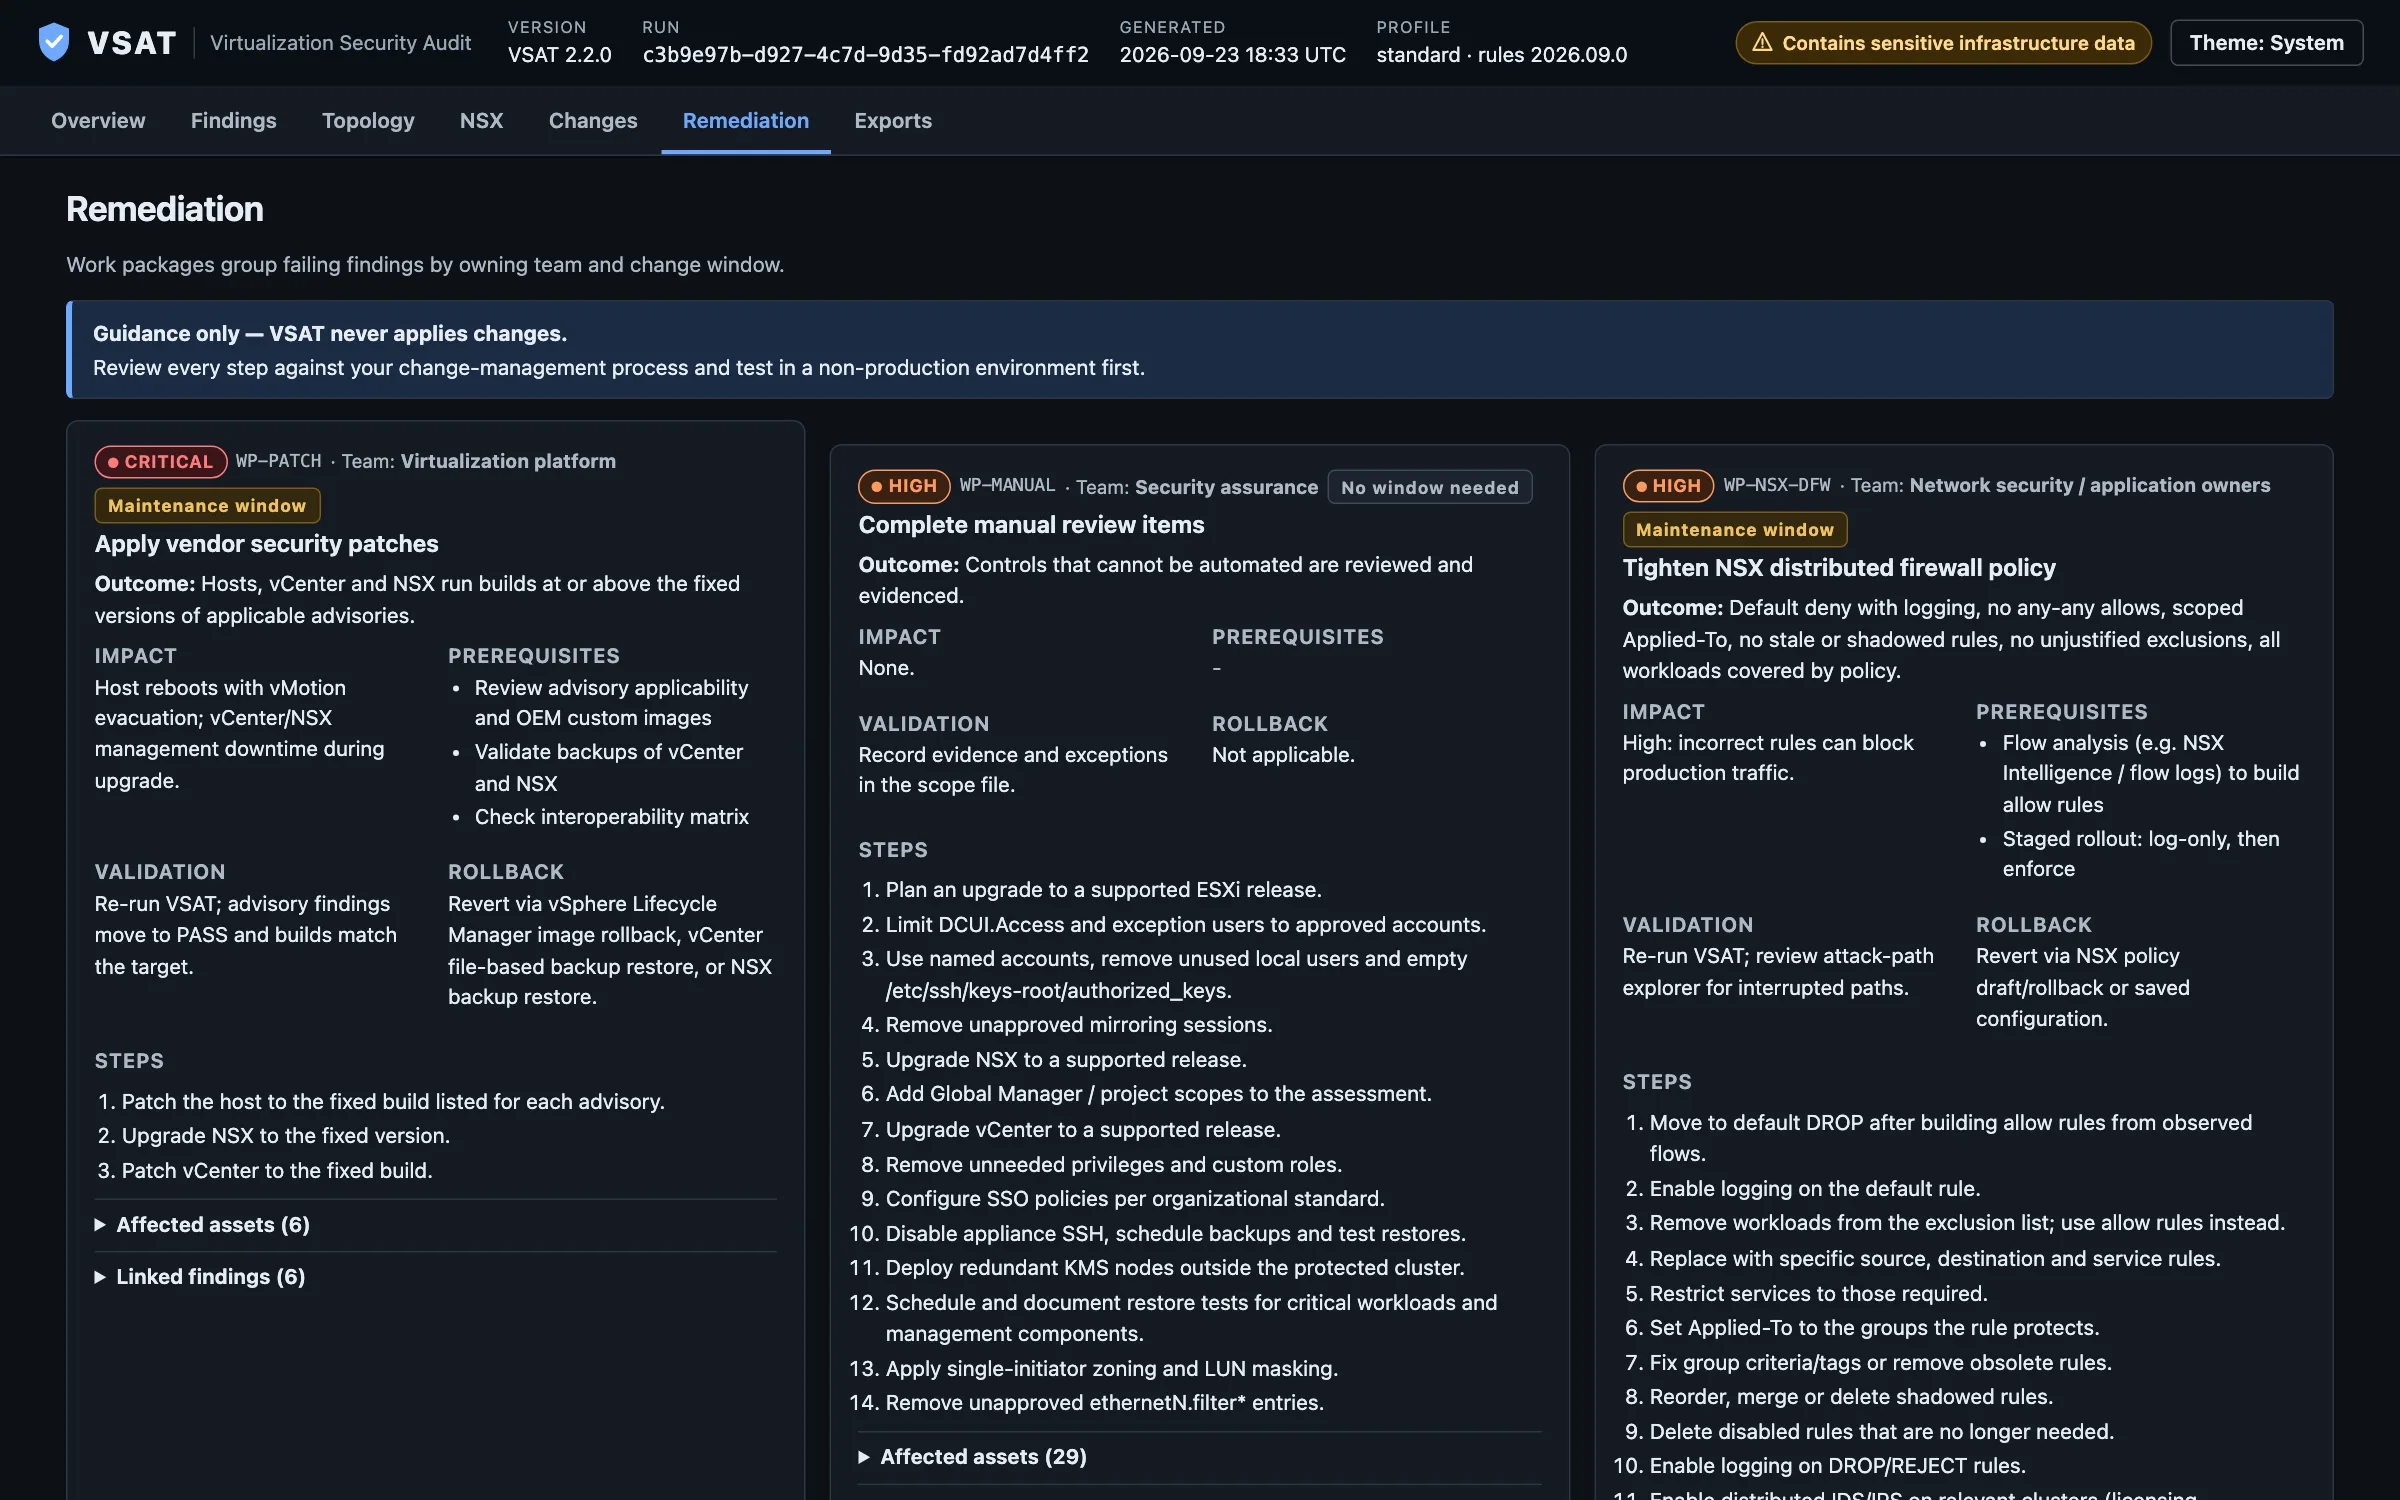Click the version value VSAT 2.2.0
The width and height of the screenshot is (2400, 1500).
pyautogui.click(x=559, y=55)
